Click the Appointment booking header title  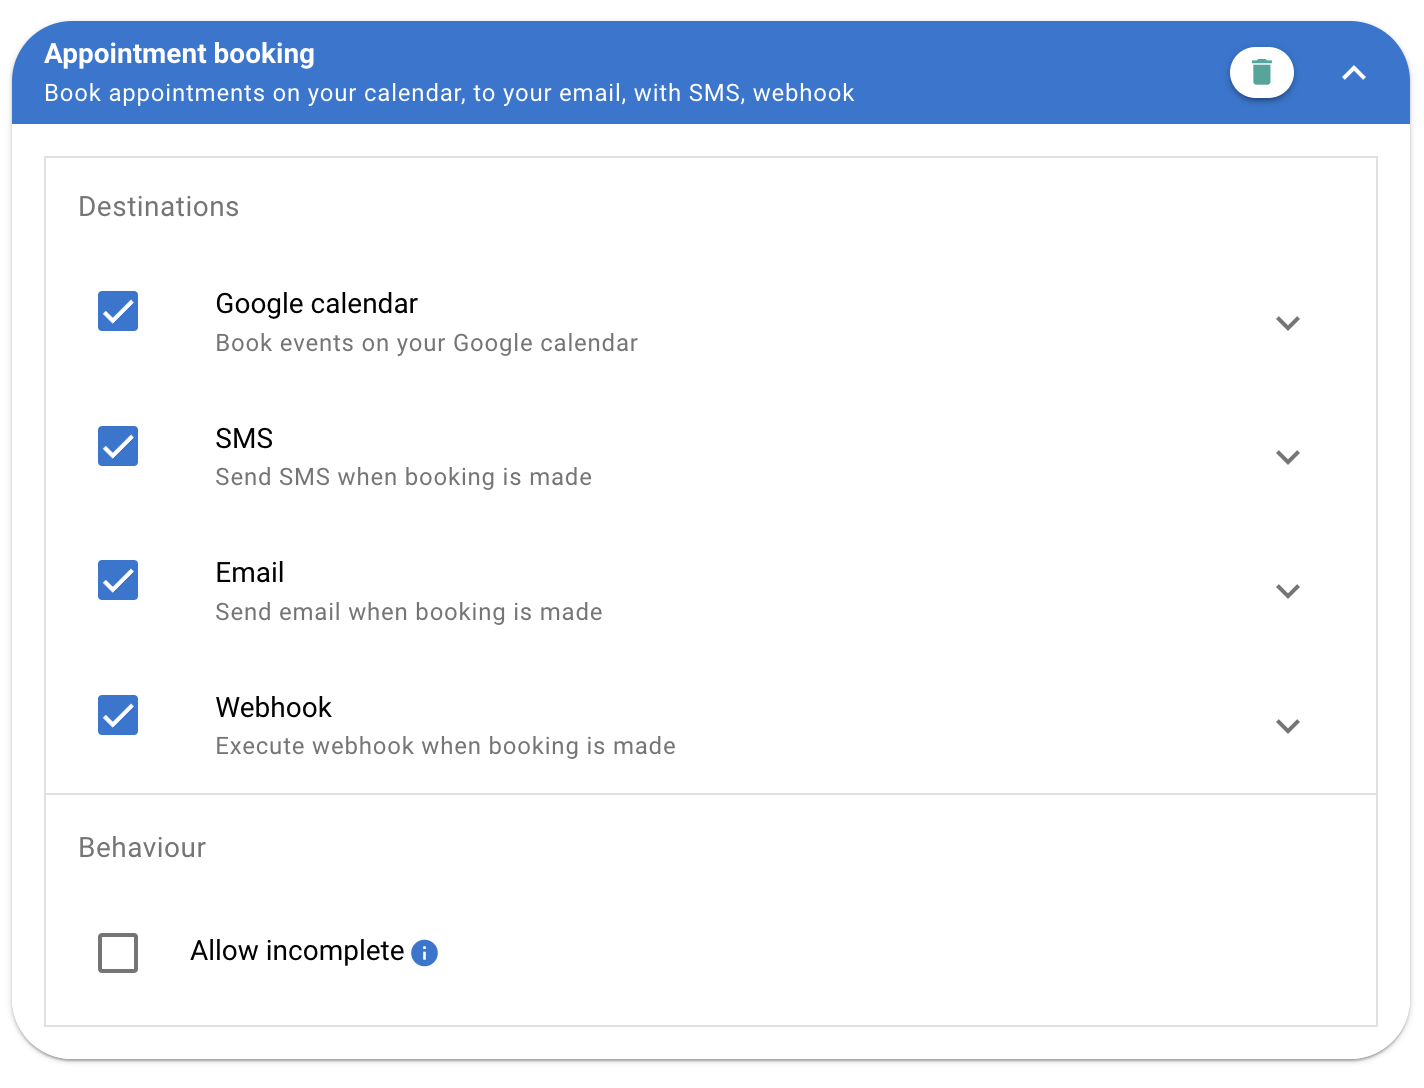180,54
